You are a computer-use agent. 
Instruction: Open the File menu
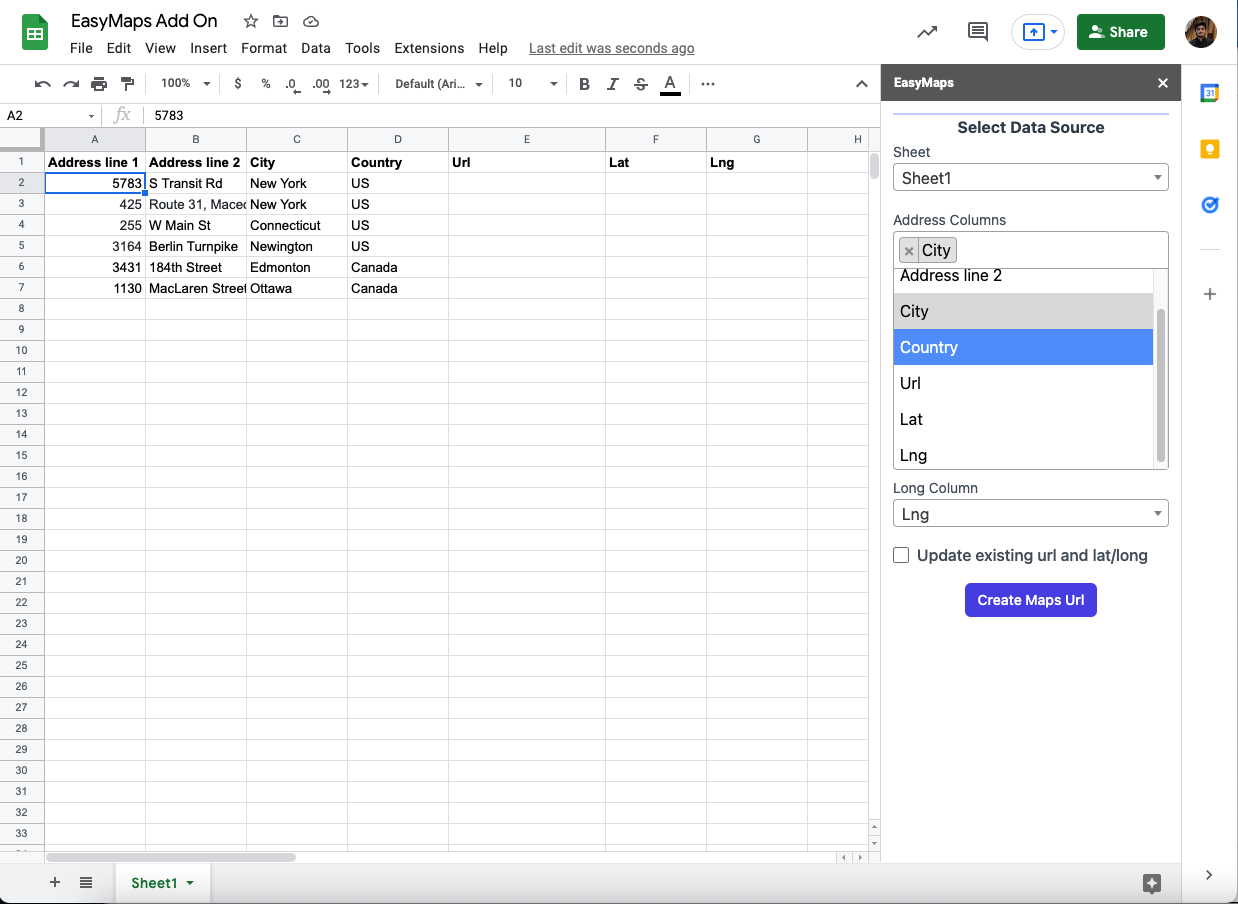(x=82, y=48)
